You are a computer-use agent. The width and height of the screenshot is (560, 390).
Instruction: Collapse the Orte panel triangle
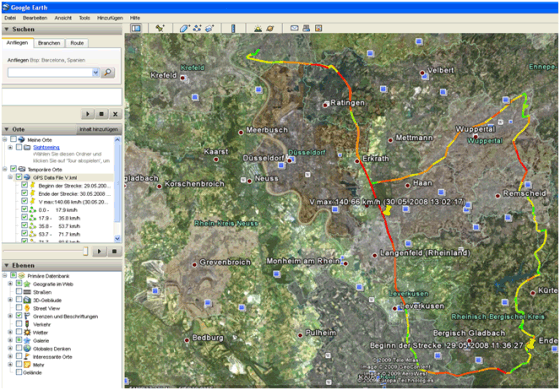click(6, 129)
